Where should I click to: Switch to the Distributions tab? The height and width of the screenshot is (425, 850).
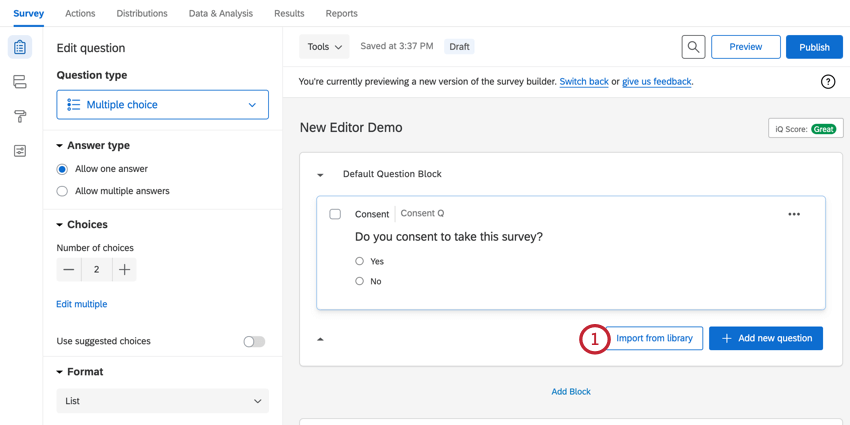coord(142,14)
